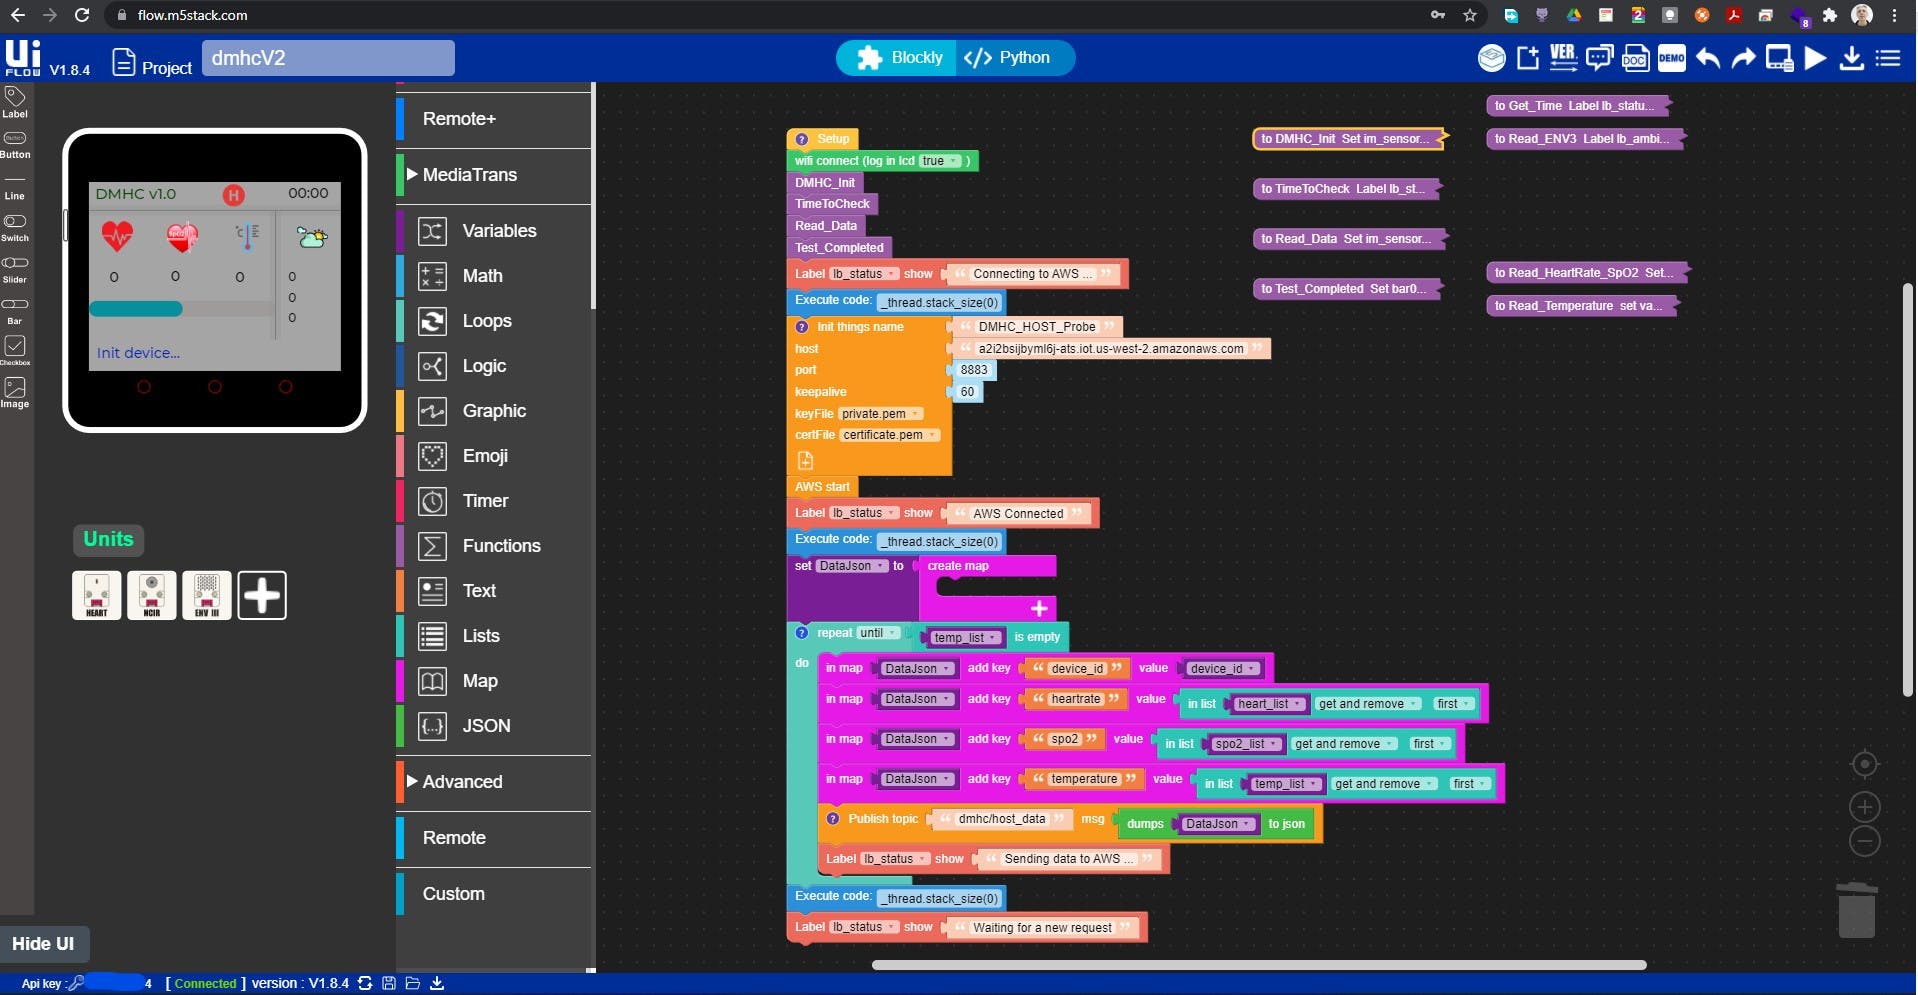Select the Bar widget tool
1918x995 pixels.
click(x=15, y=311)
